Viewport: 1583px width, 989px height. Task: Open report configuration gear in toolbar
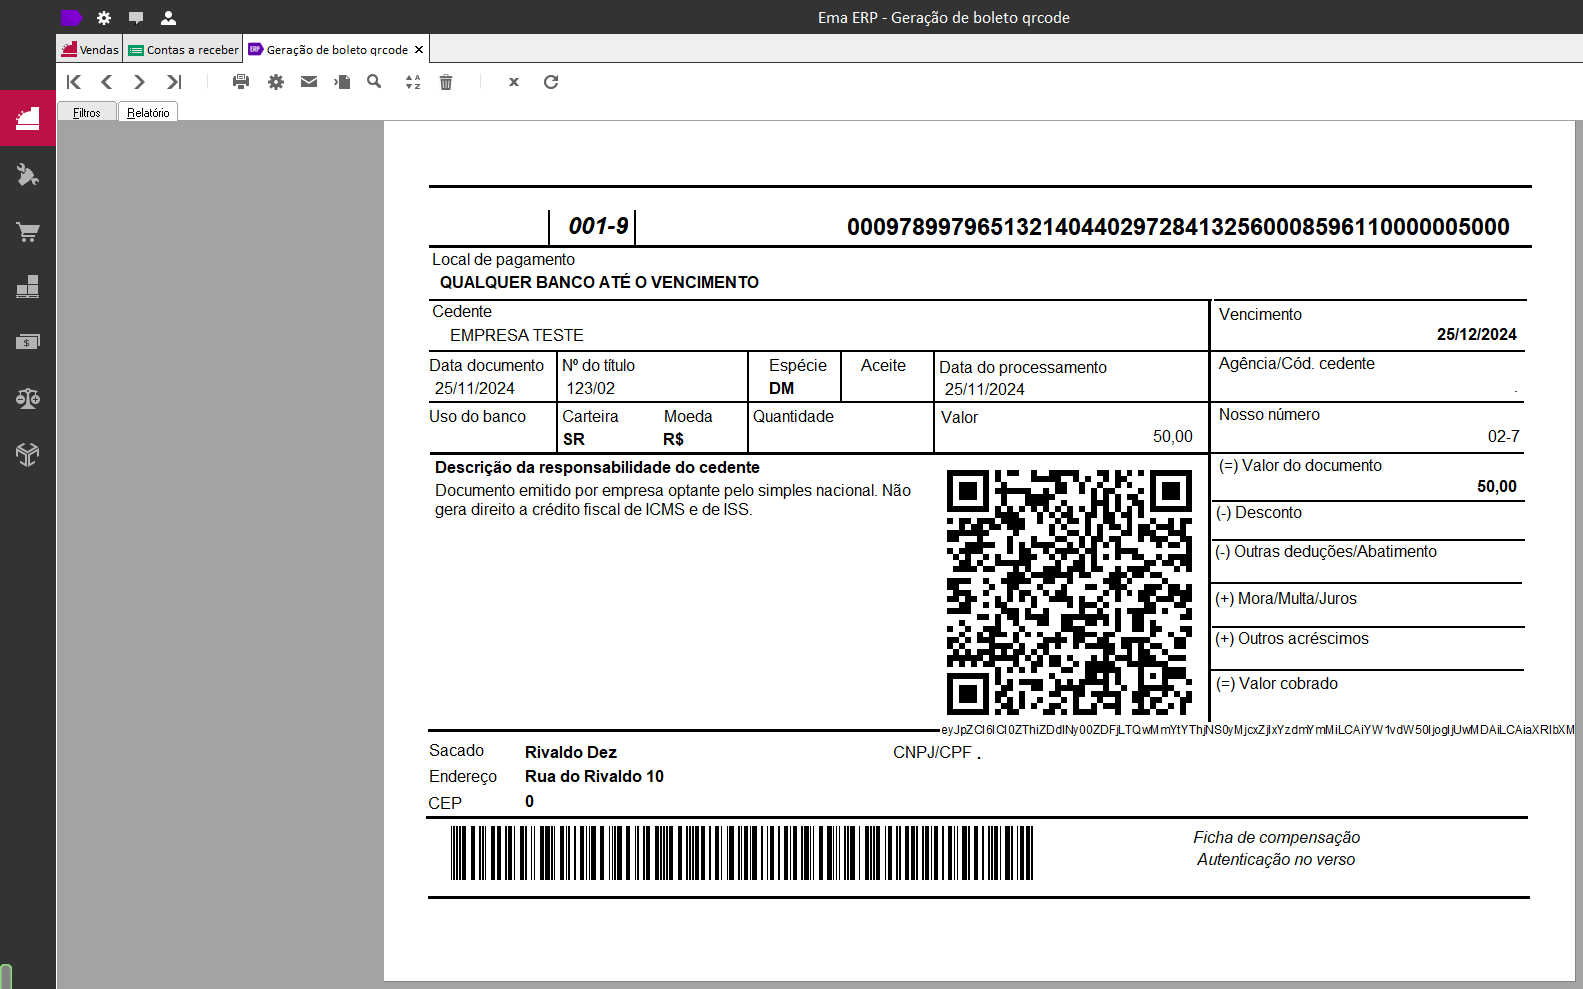pos(276,82)
